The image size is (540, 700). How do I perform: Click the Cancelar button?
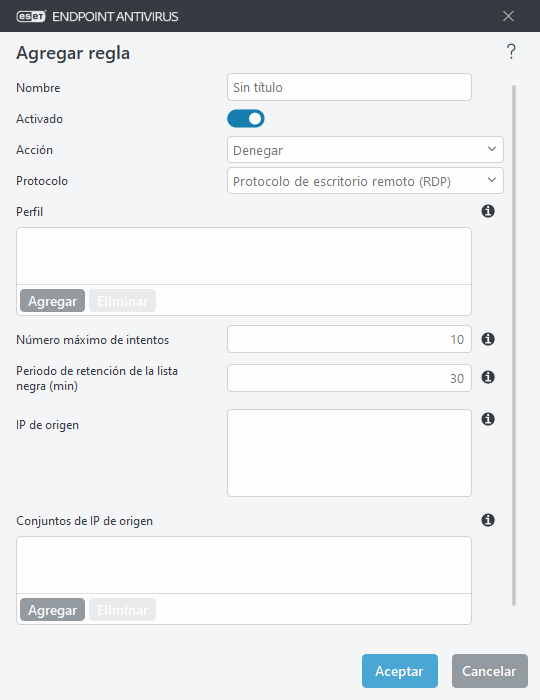[490, 671]
